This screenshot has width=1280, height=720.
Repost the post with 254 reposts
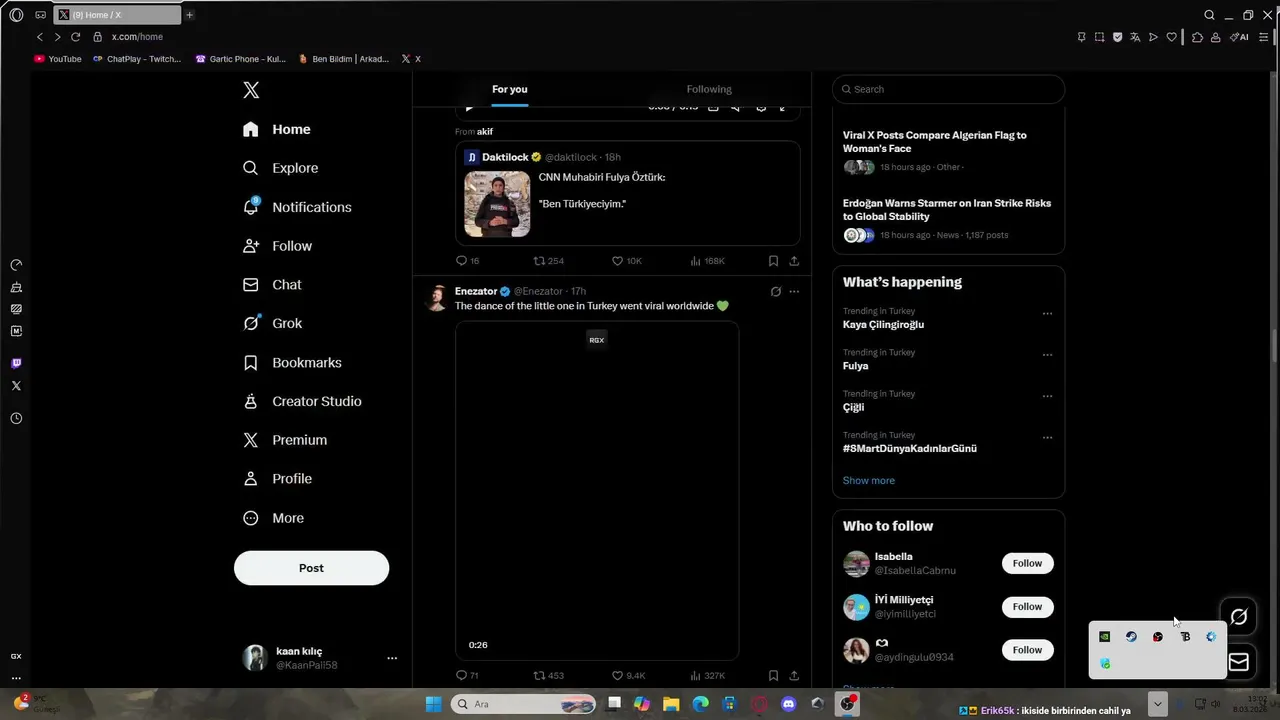[549, 261]
